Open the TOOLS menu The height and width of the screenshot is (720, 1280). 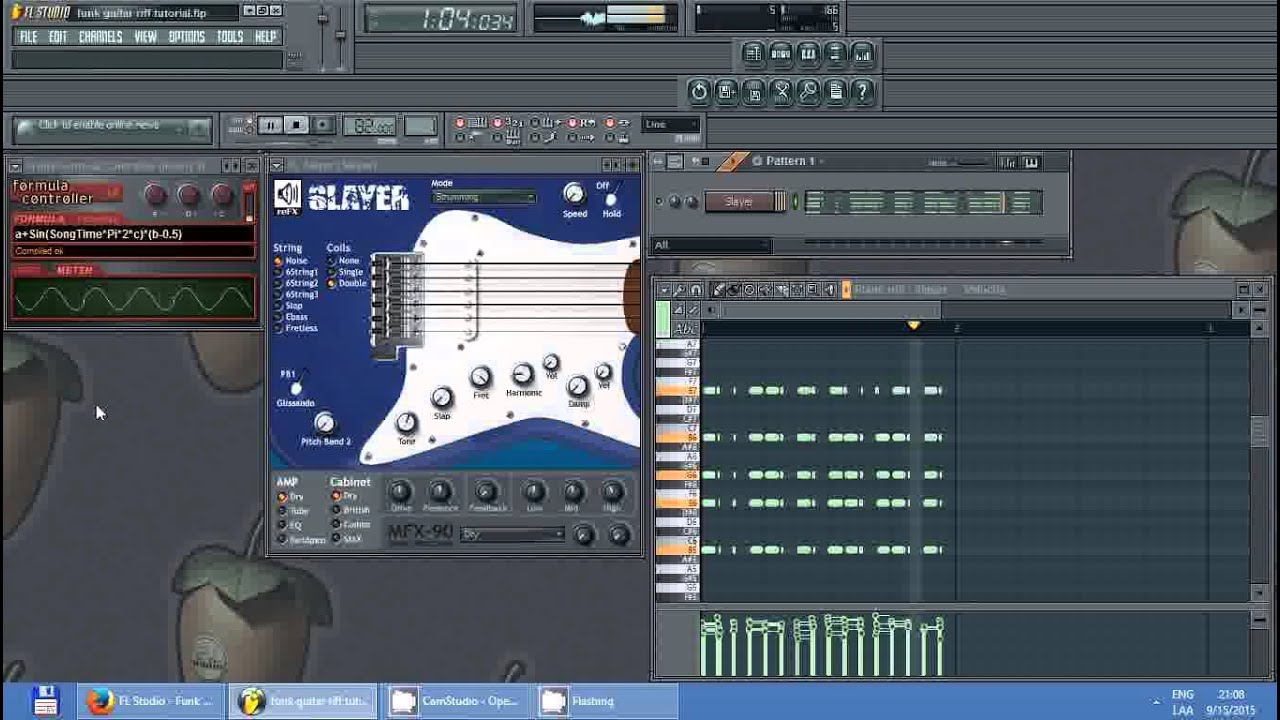tap(230, 37)
